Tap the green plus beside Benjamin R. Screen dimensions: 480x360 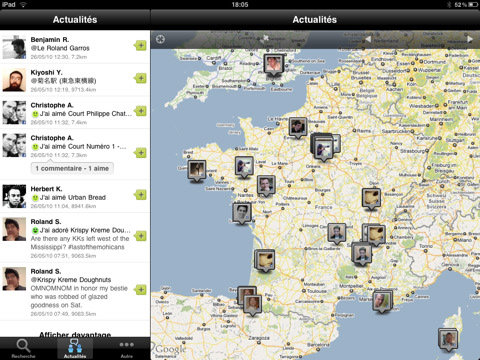141,45
